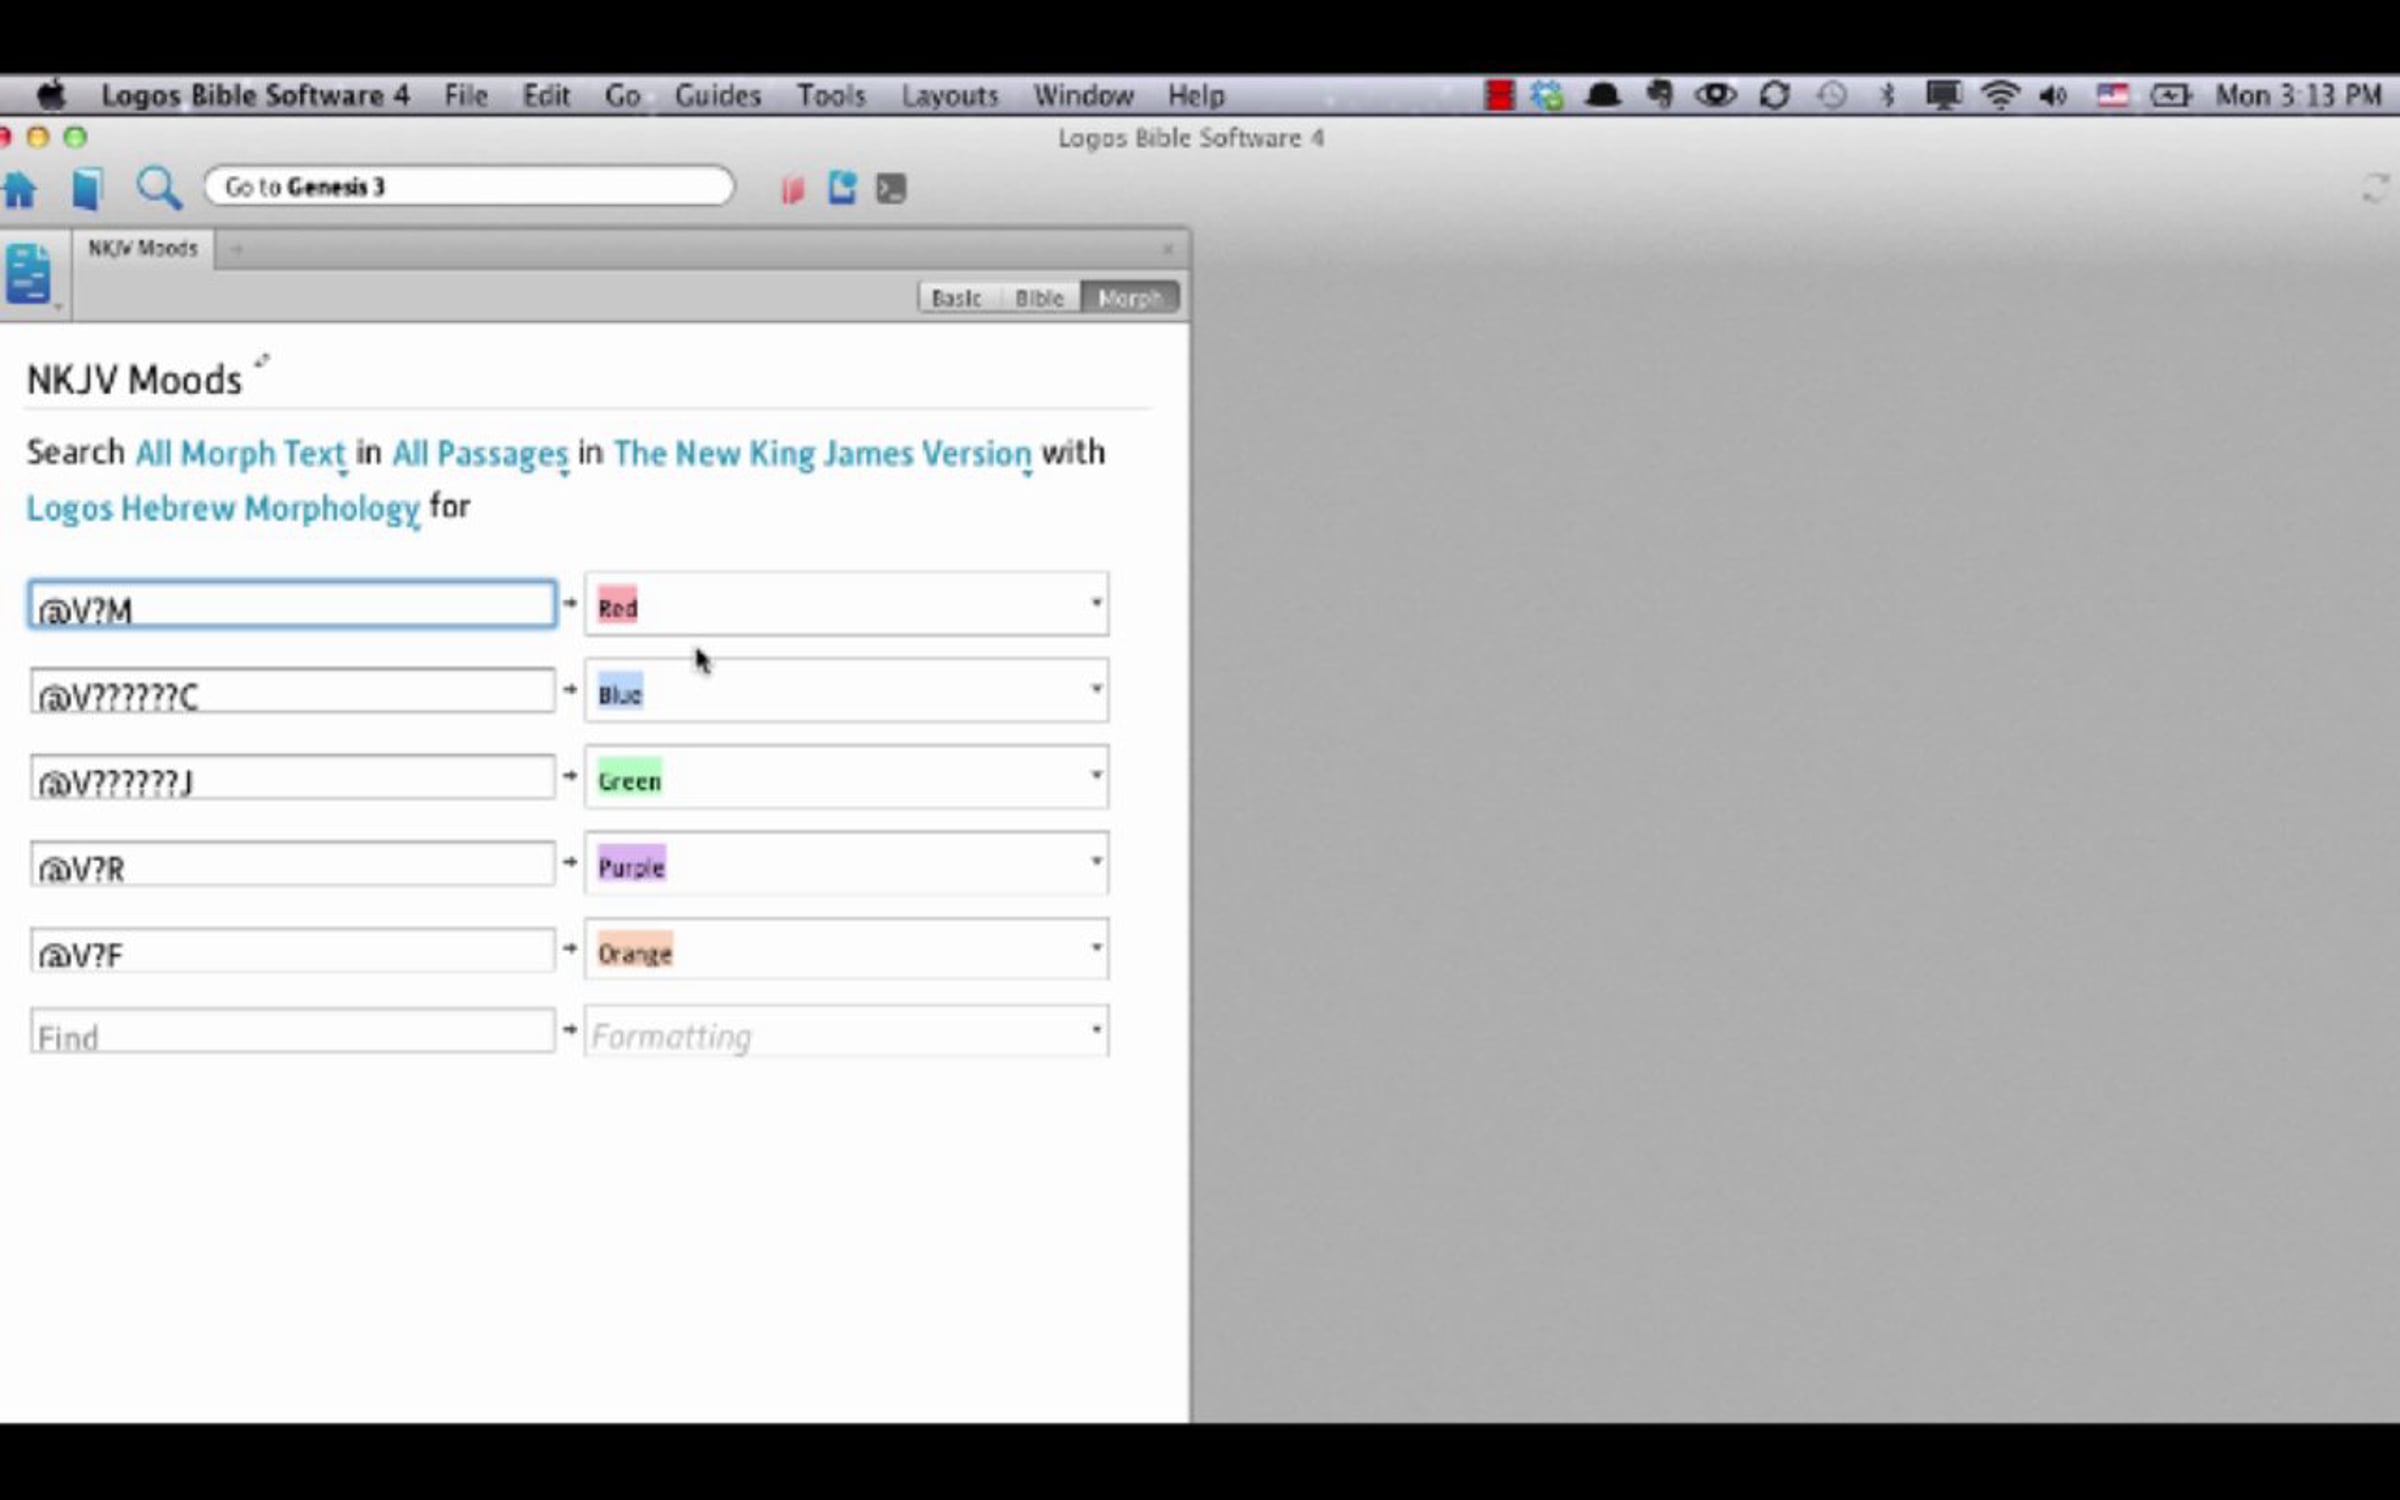Open the Edit menu

point(546,96)
